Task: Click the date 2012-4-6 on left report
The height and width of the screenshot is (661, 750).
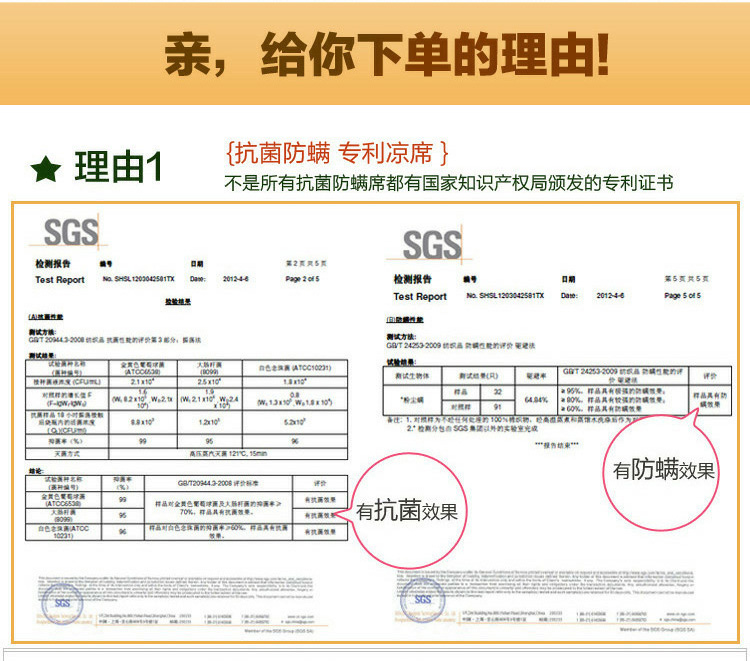Action: click(236, 279)
